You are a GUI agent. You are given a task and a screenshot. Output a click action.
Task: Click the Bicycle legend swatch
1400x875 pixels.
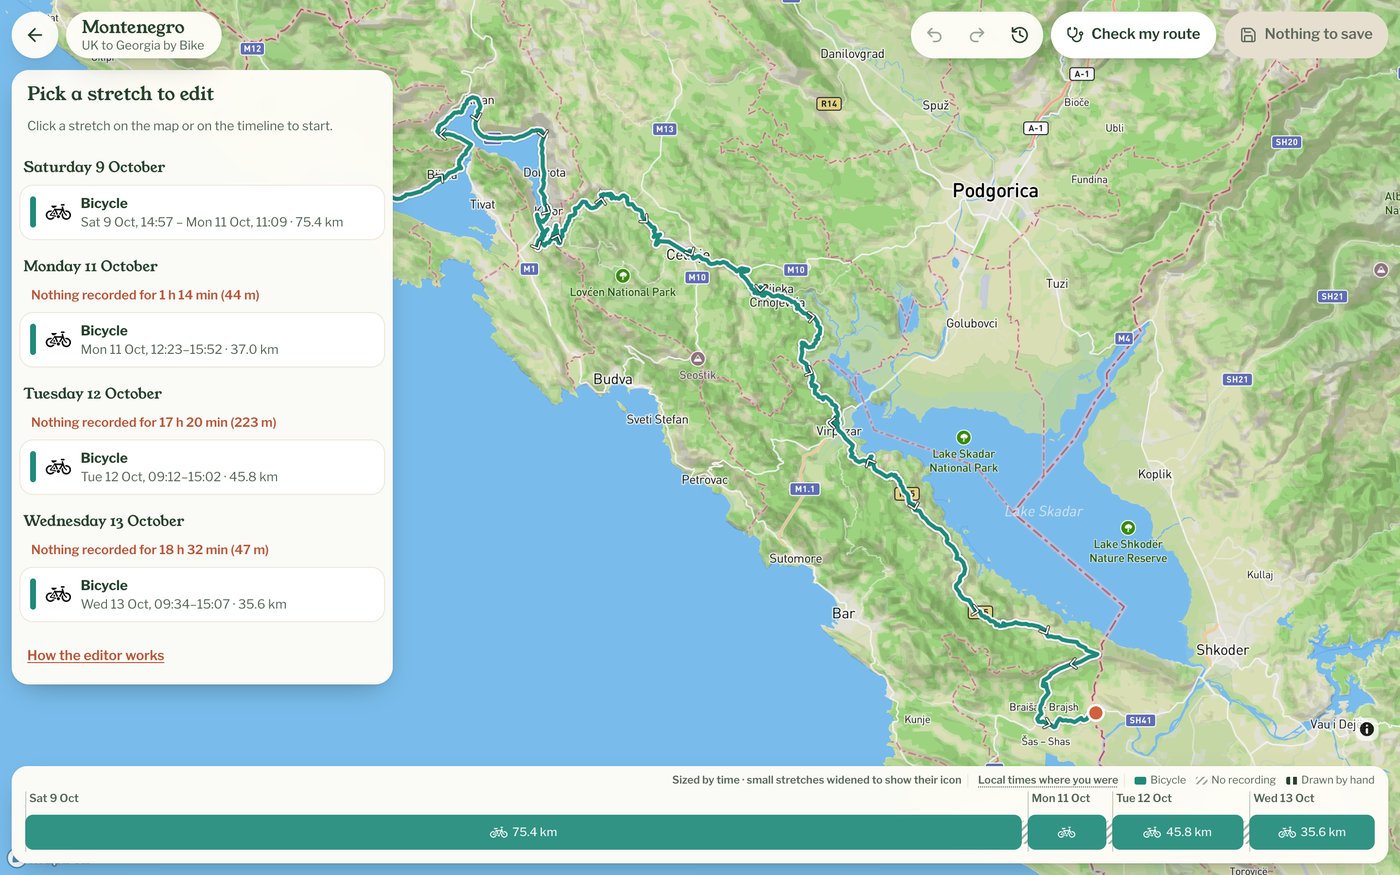(x=1141, y=780)
